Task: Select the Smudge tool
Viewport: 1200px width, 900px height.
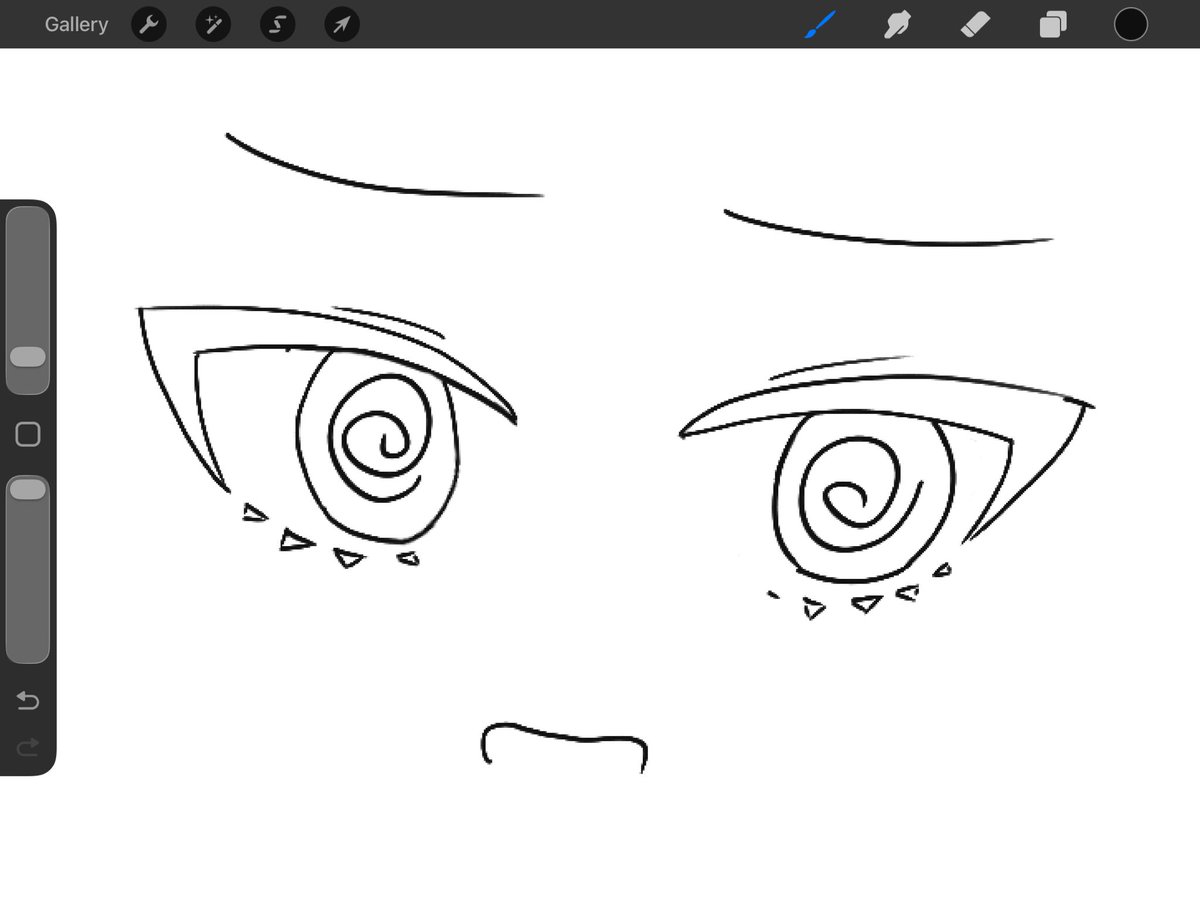Action: pyautogui.click(x=897, y=24)
